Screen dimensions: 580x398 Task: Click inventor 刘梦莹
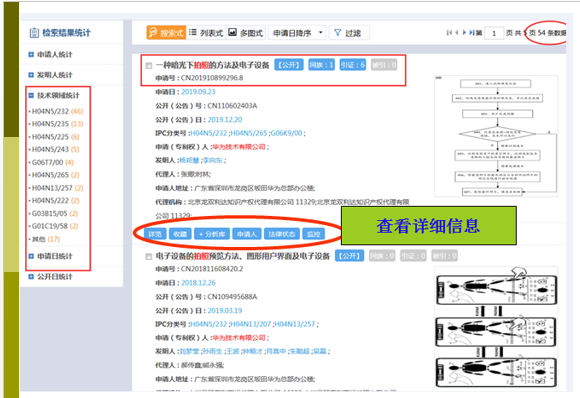pyautogui.click(x=189, y=351)
